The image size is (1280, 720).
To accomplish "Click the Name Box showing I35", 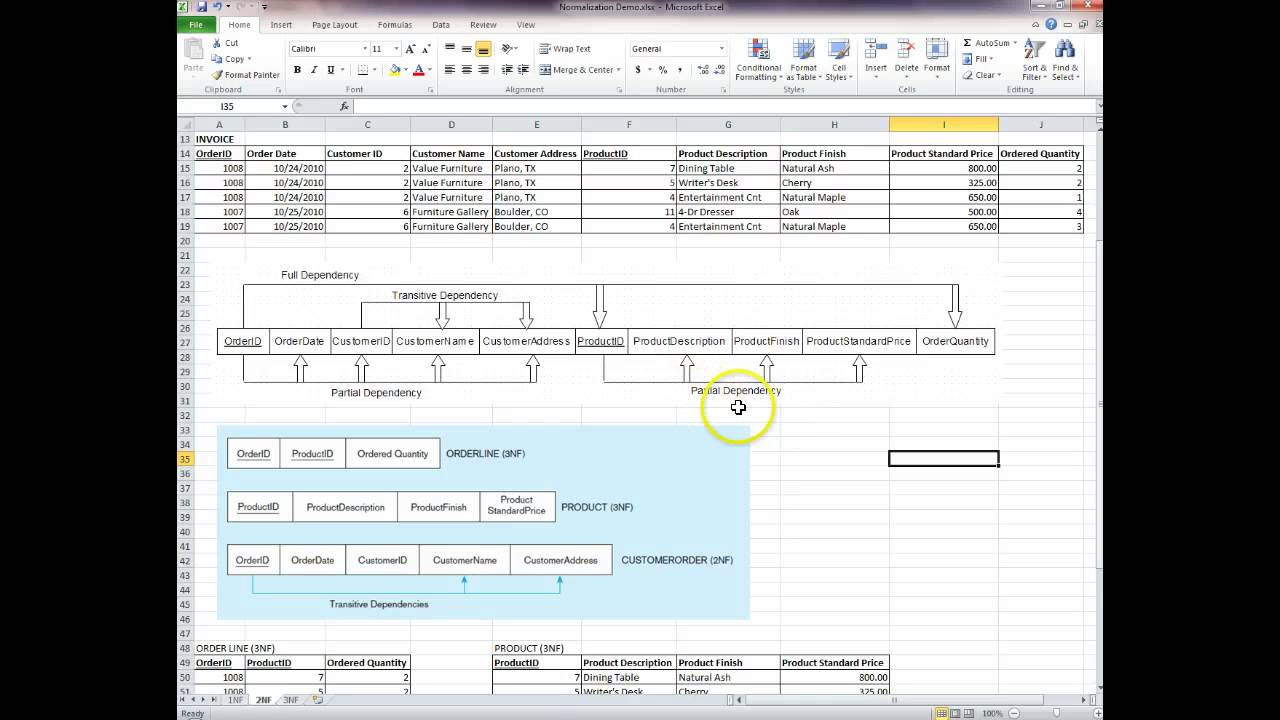I will 229,106.
